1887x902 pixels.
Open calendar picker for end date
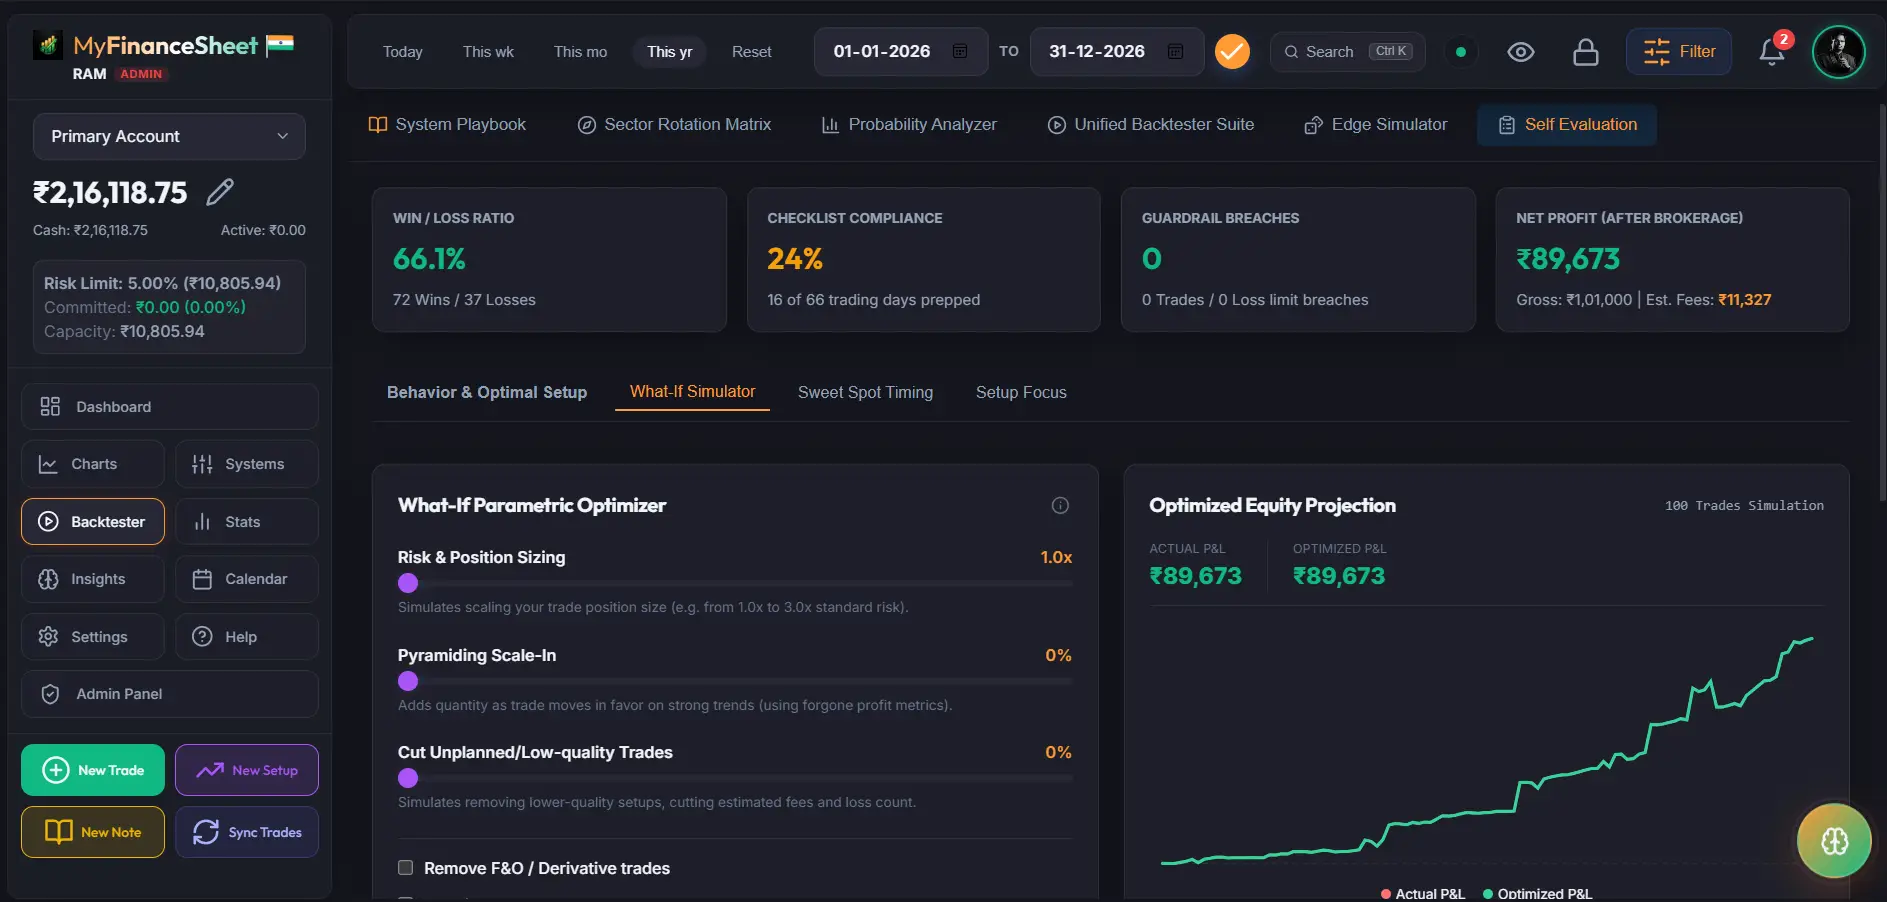point(1176,51)
